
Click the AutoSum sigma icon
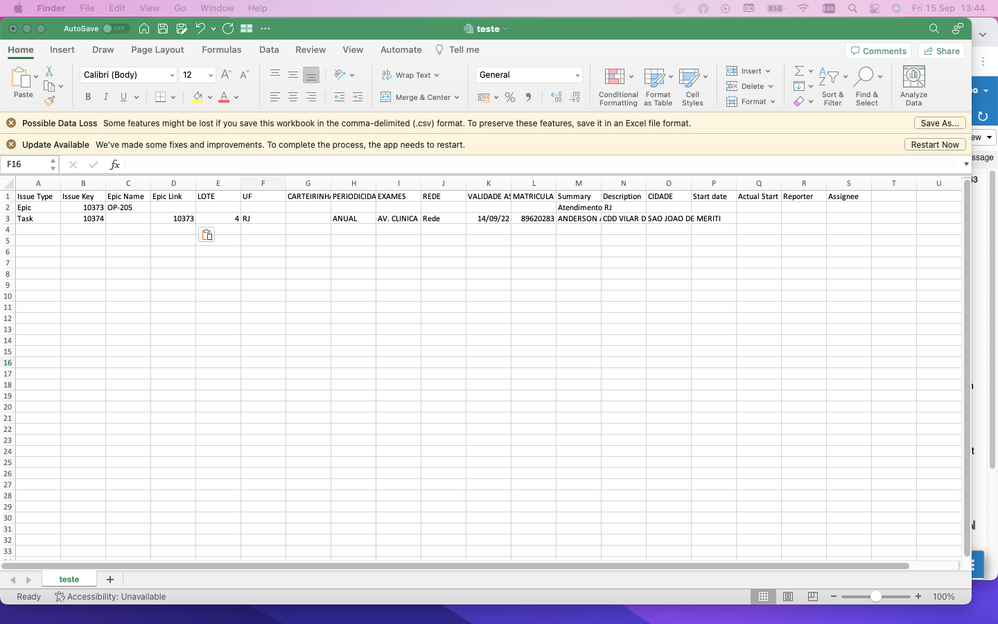(x=799, y=71)
